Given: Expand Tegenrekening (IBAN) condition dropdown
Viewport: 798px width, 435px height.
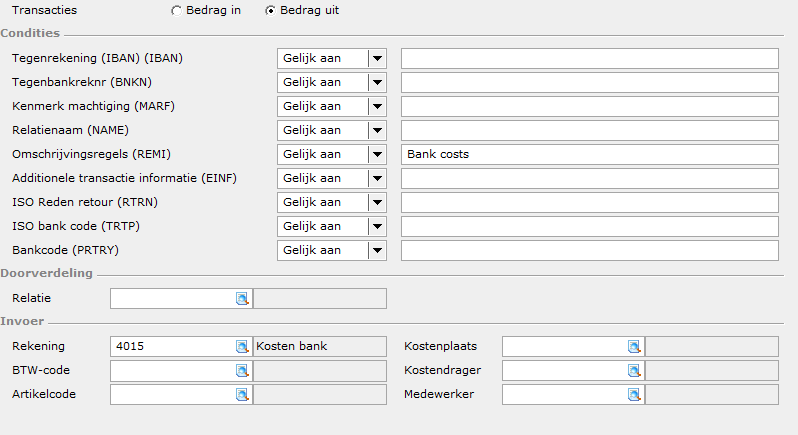Looking at the screenshot, I should coord(377,59).
